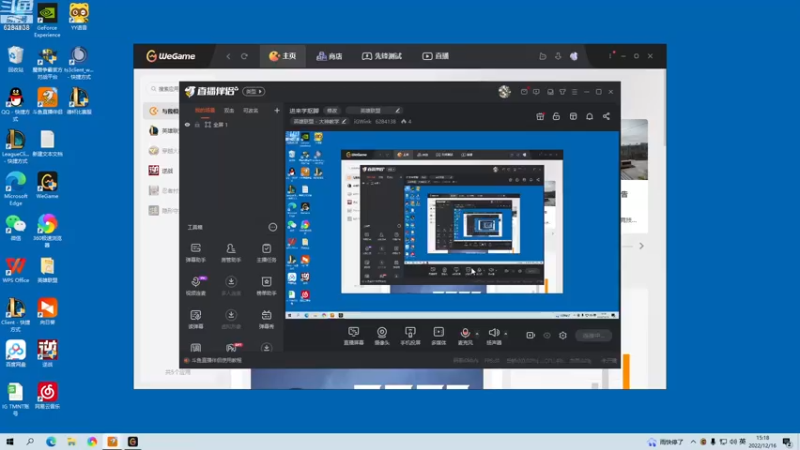The width and height of the screenshot is (800, 450).
Task: Add the 摄像头 camera source
Action: coord(382,336)
